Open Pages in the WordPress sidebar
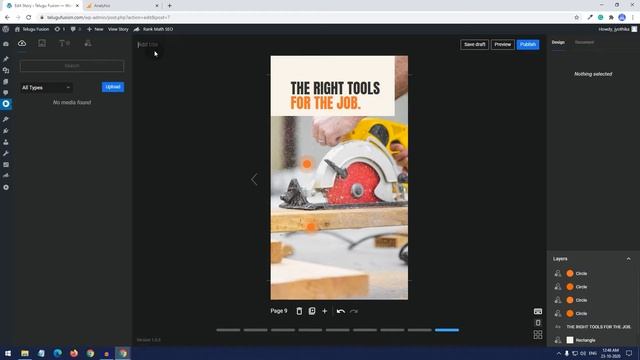Image resolution: width=640 pixels, height=360 pixels. tap(6, 82)
